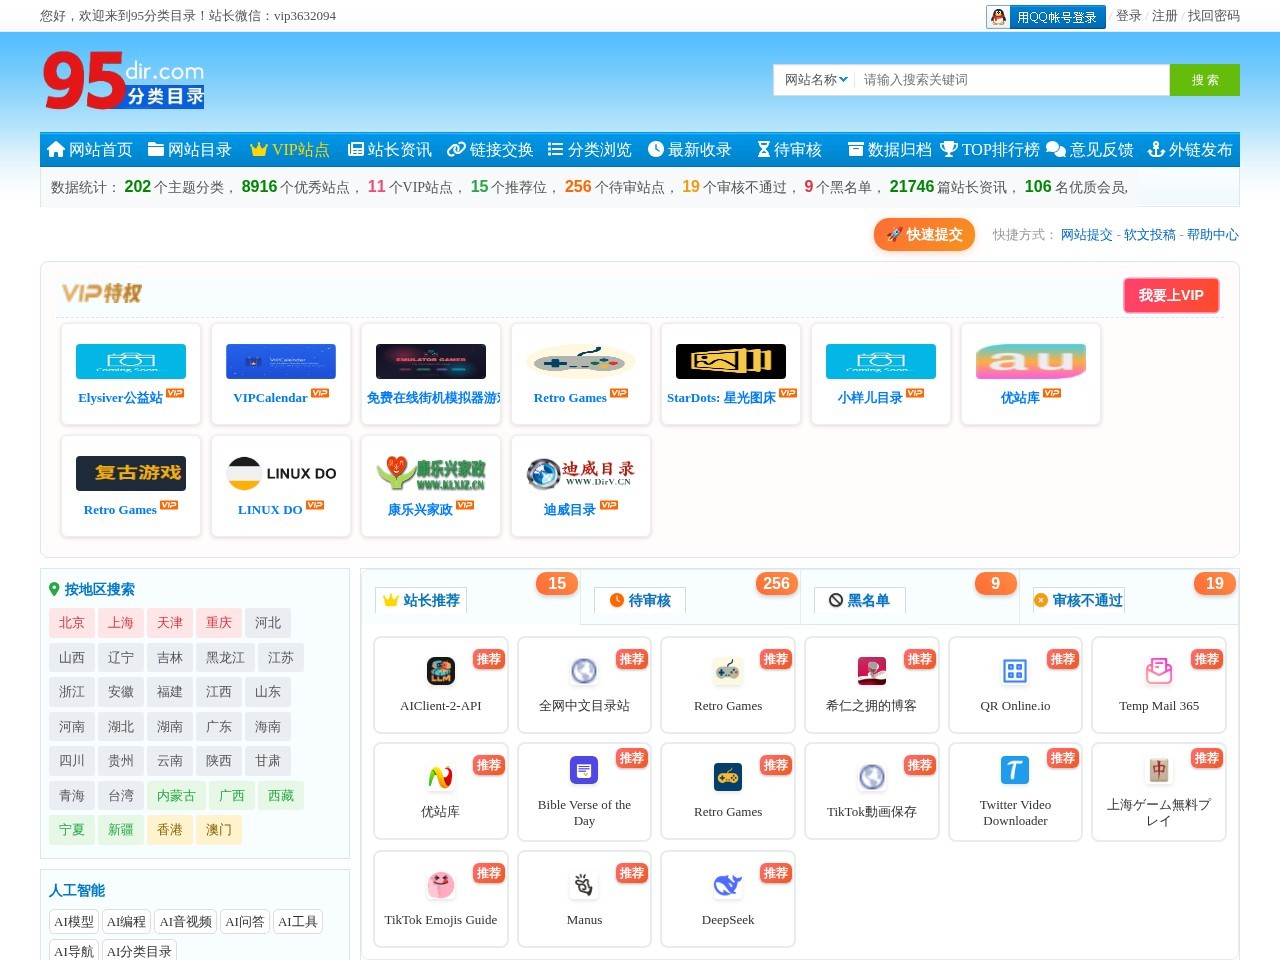Screen dimensions: 1280x960
Task: Open the Twitter Video Downloader icon
Action: (1014, 770)
